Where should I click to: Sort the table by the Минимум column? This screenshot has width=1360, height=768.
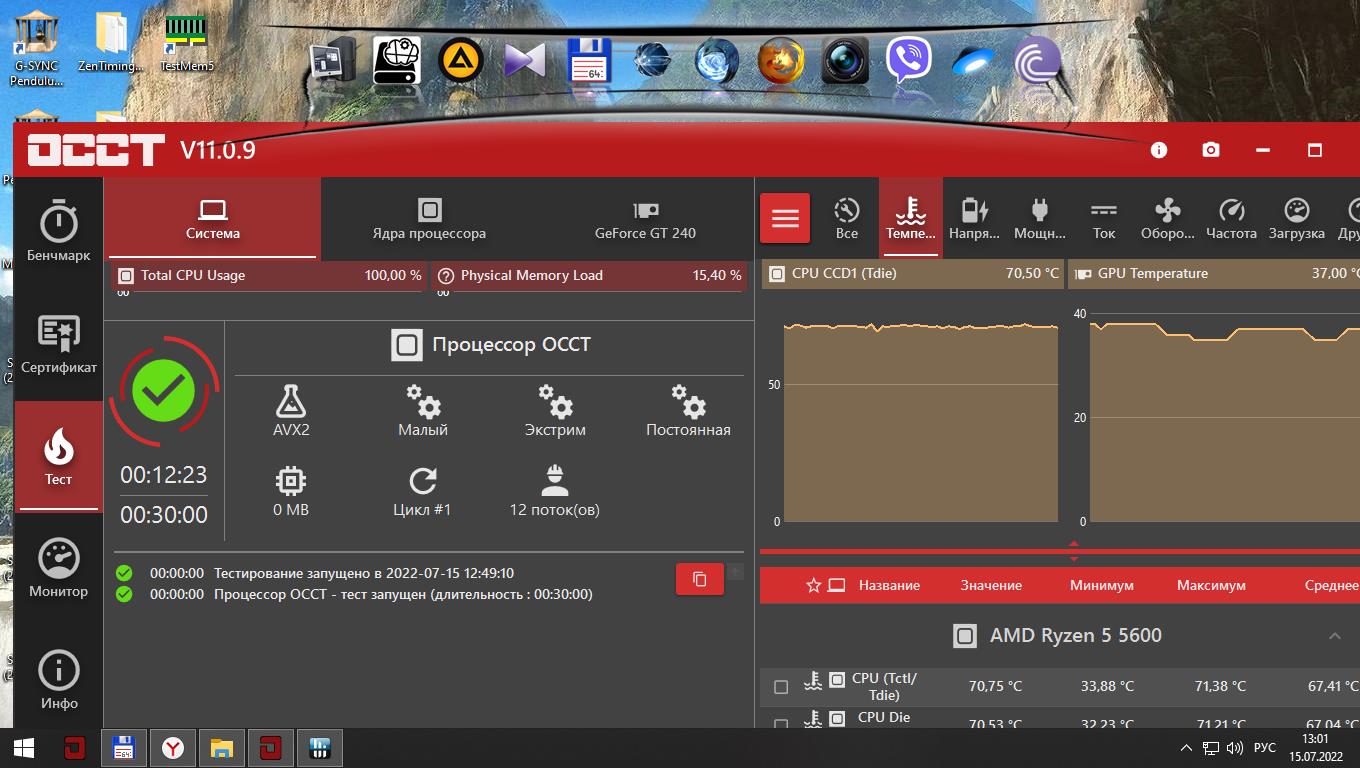(x=1102, y=585)
